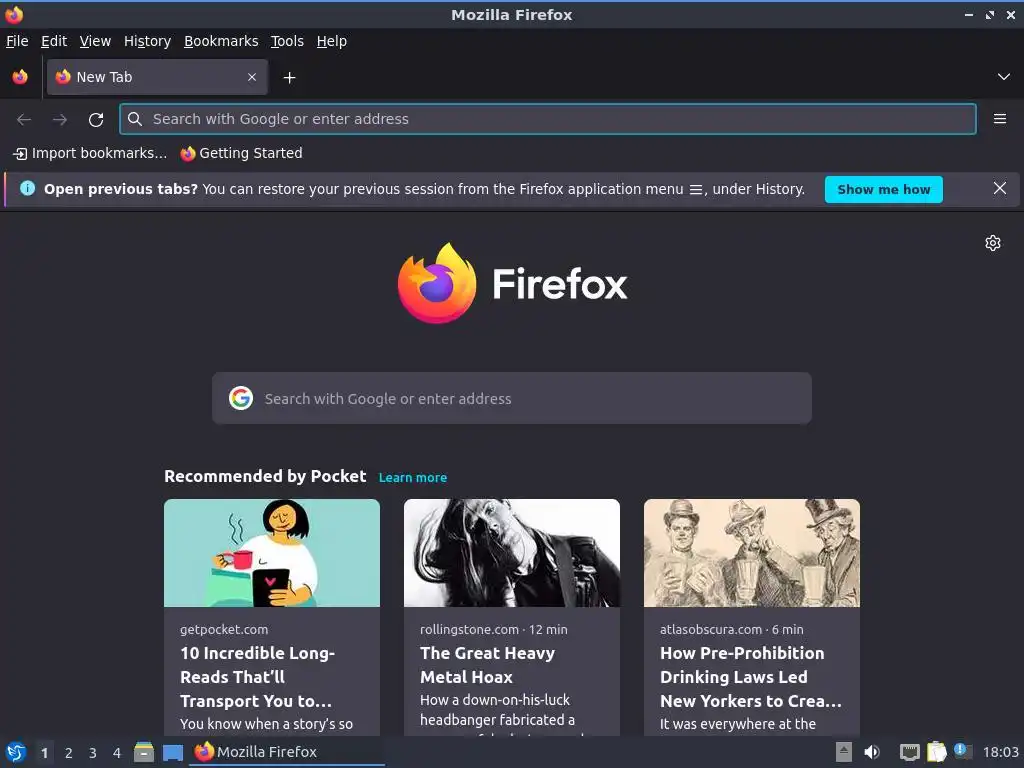1024x768 pixels.
Task: Open new tab personalize gear icon
Action: pos(993,243)
